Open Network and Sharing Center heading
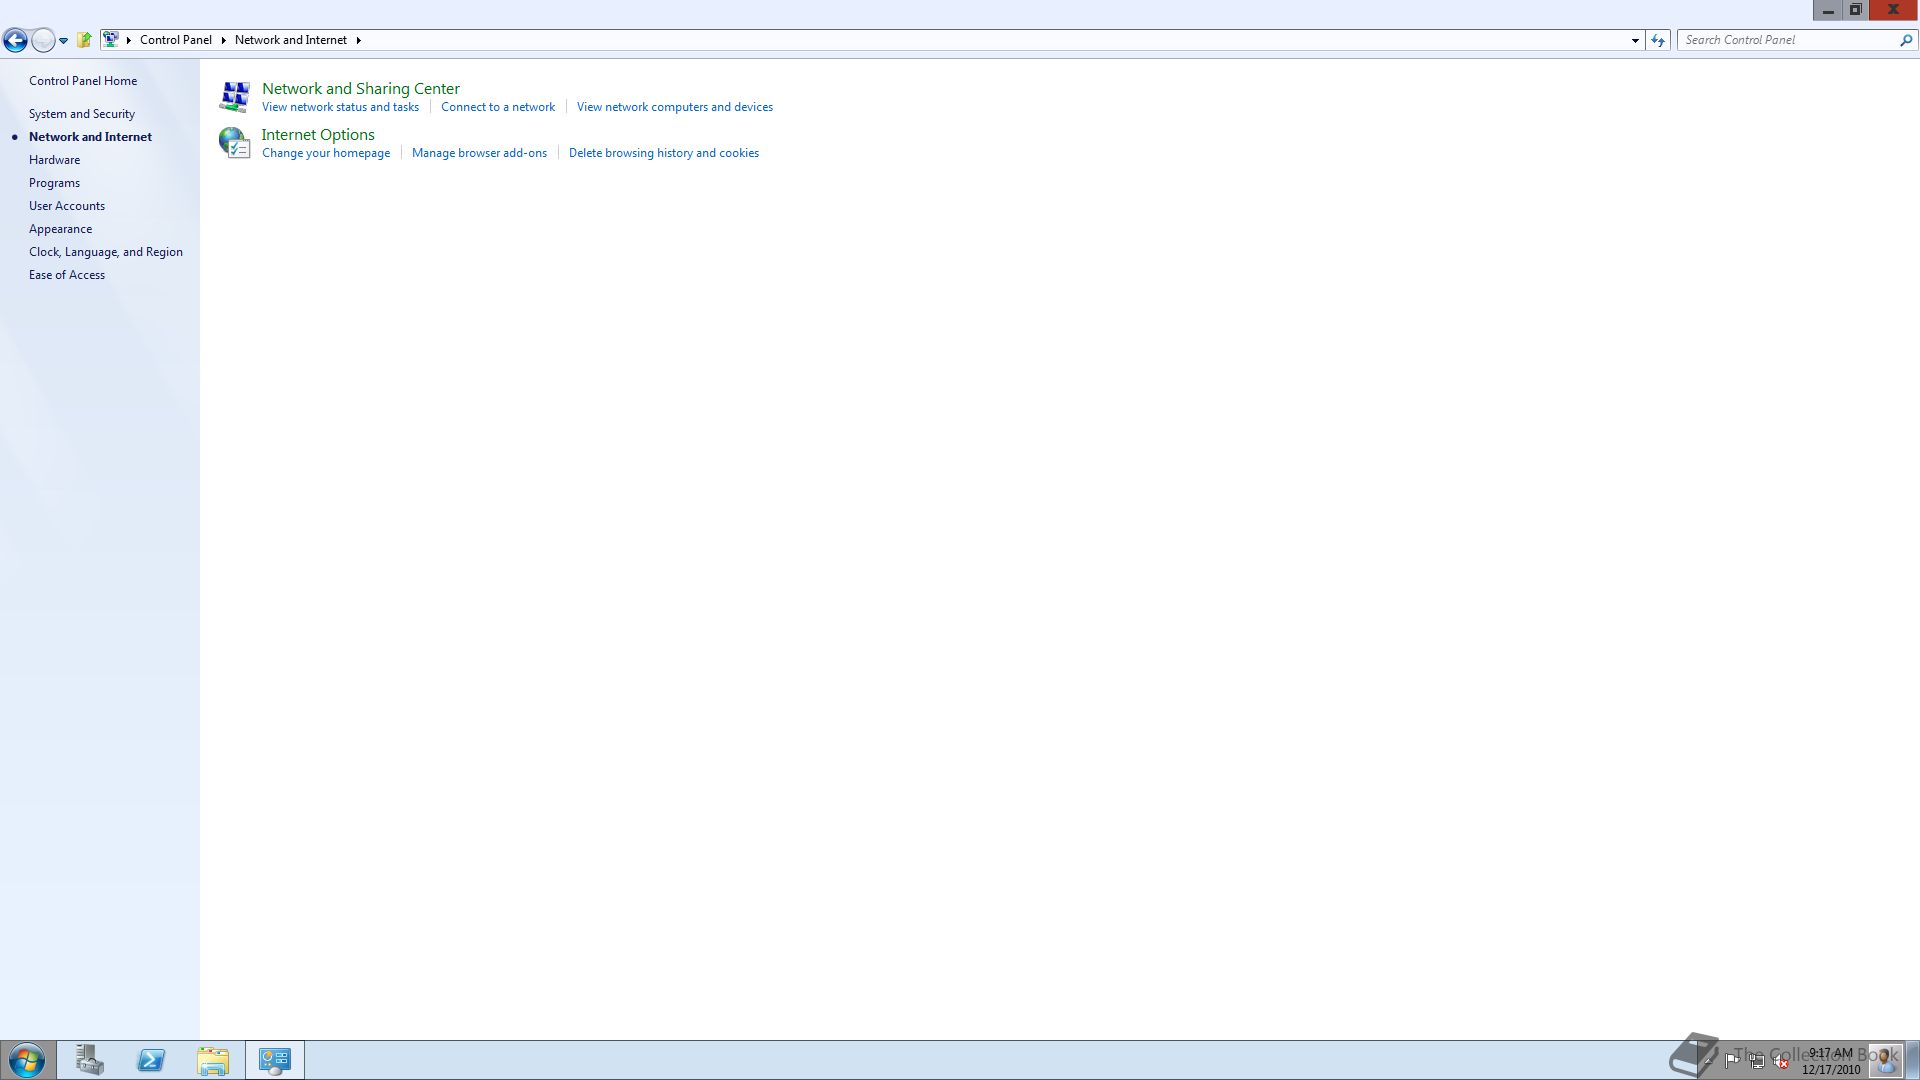The width and height of the screenshot is (1920, 1080). [x=361, y=88]
